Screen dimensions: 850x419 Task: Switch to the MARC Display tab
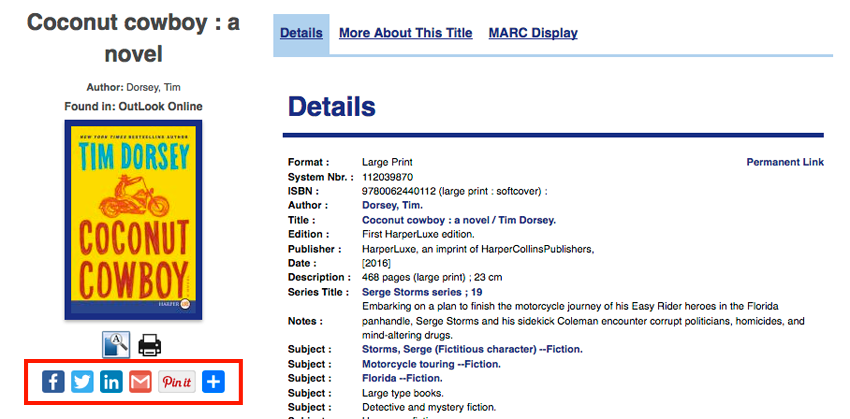click(x=533, y=33)
